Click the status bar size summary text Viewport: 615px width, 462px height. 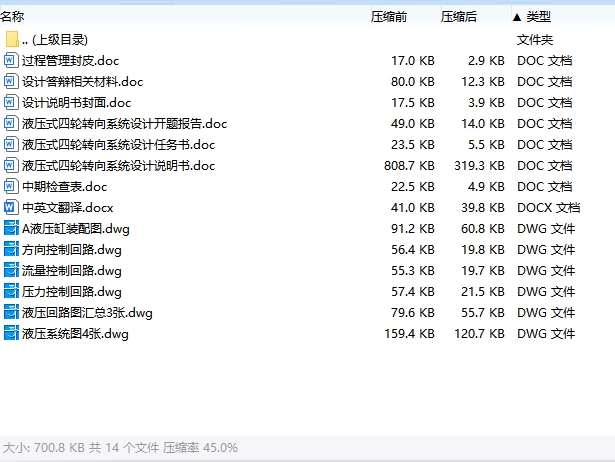click(120, 447)
